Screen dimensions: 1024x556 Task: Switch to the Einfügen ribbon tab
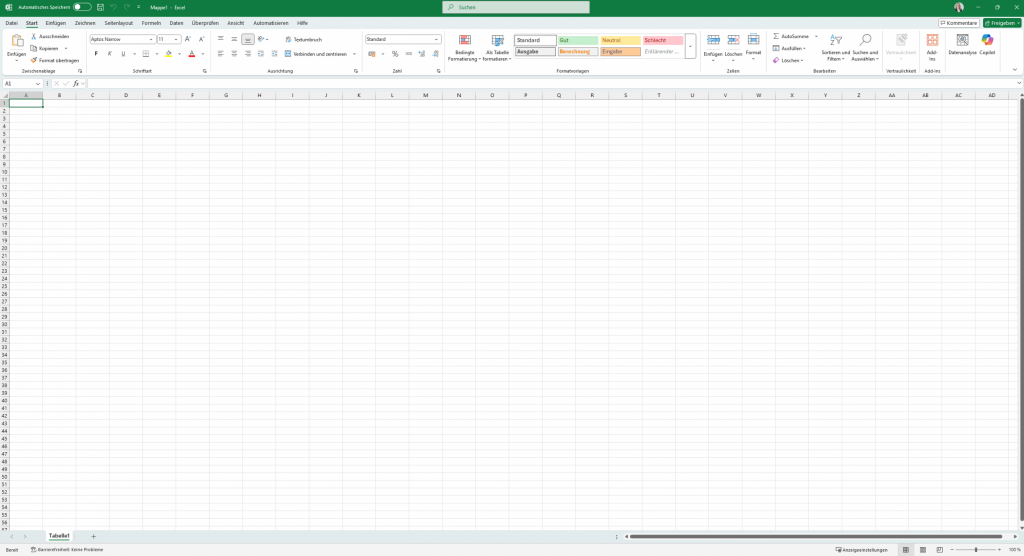56,23
